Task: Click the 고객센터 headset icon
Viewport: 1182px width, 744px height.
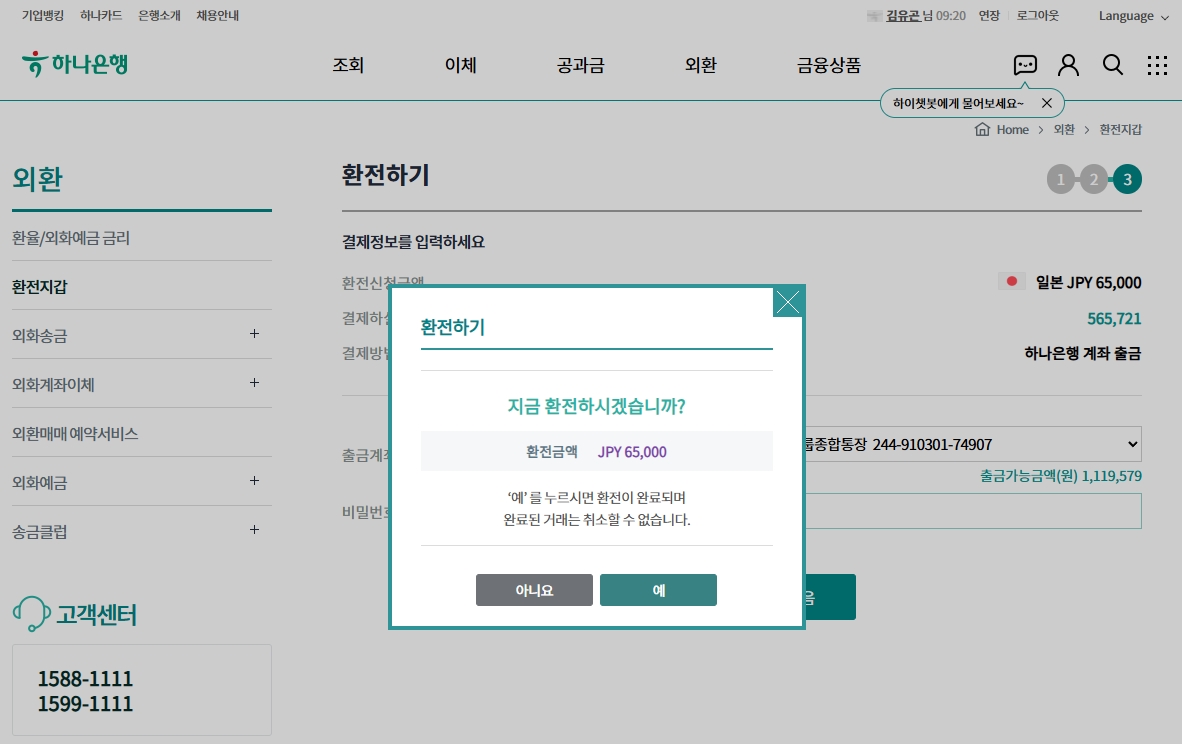Action: 31,612
